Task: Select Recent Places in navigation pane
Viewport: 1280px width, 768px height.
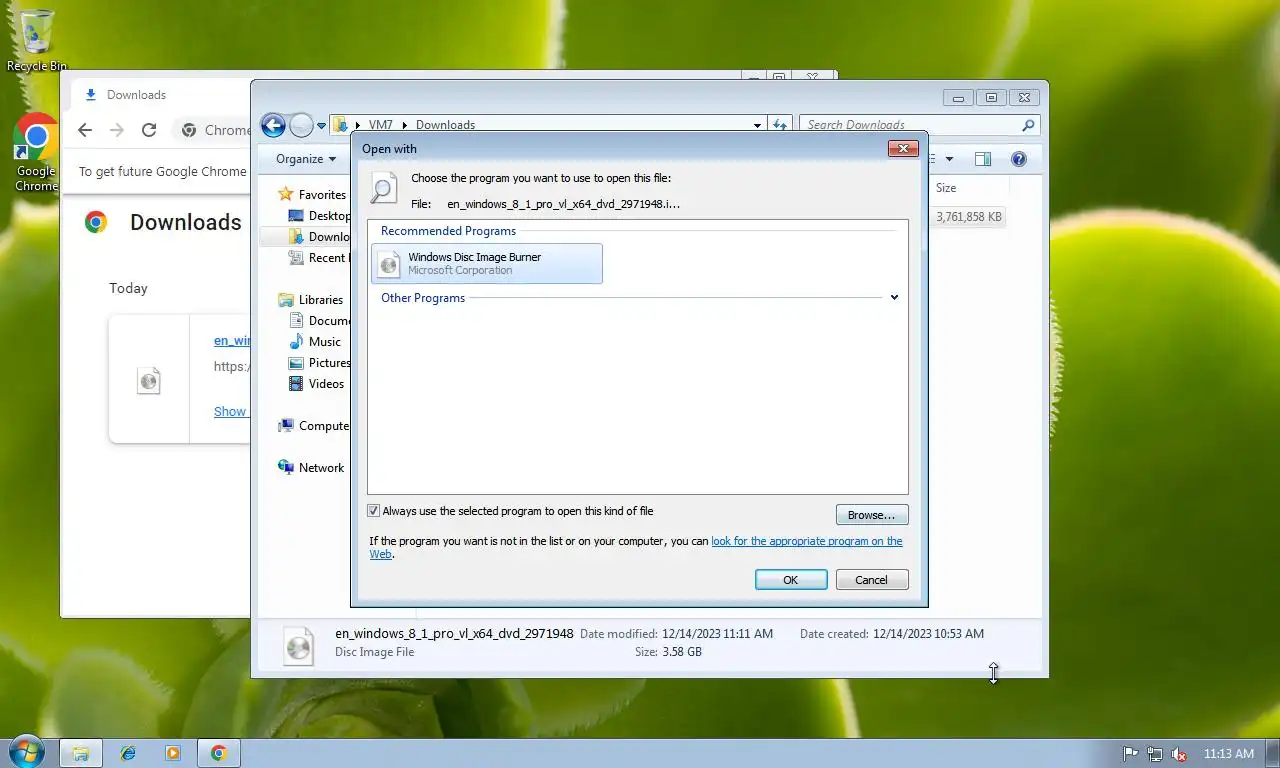Action: coord(319,258)
